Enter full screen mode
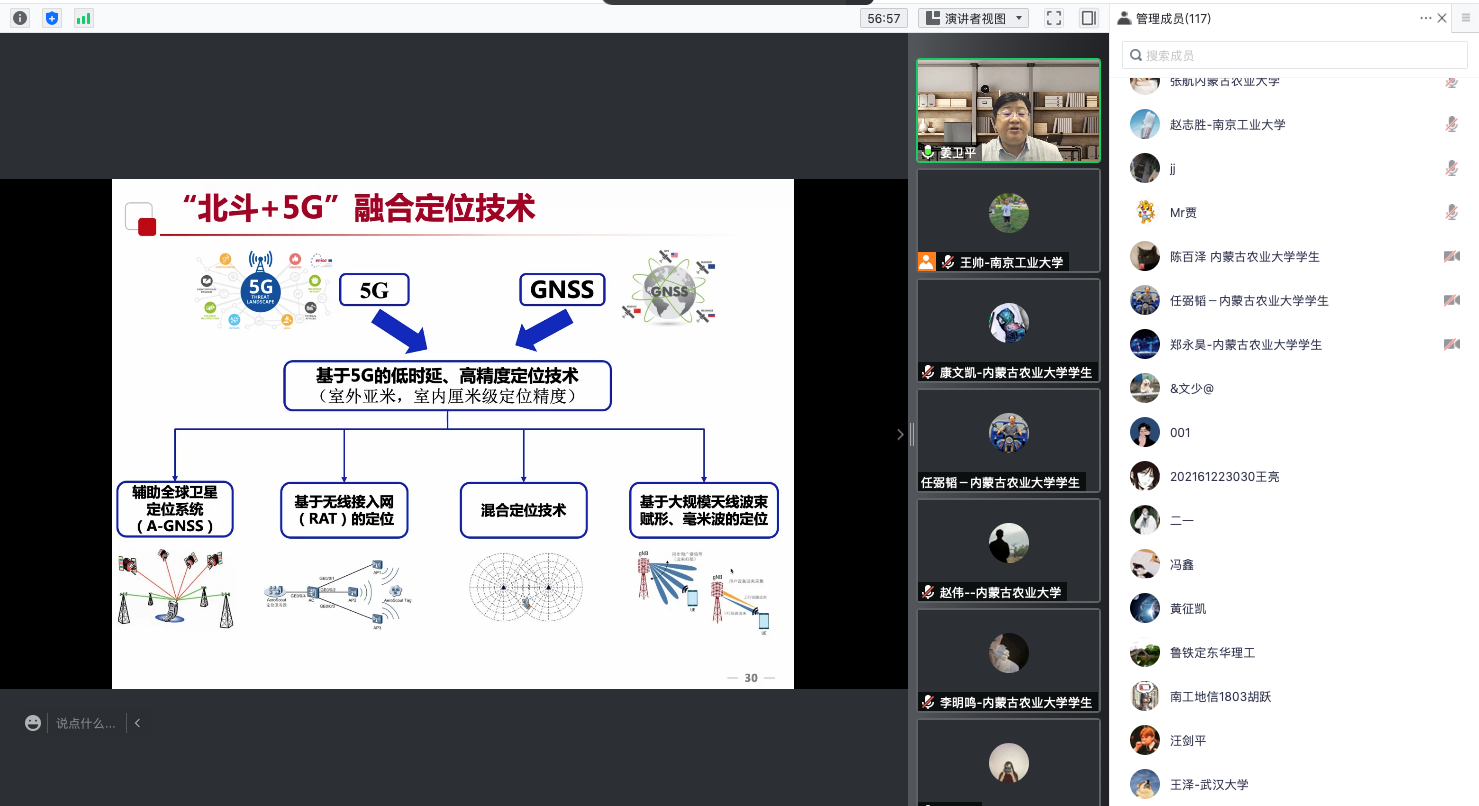Viewport: 1479px width, 806px height. tap(1053, 18)
